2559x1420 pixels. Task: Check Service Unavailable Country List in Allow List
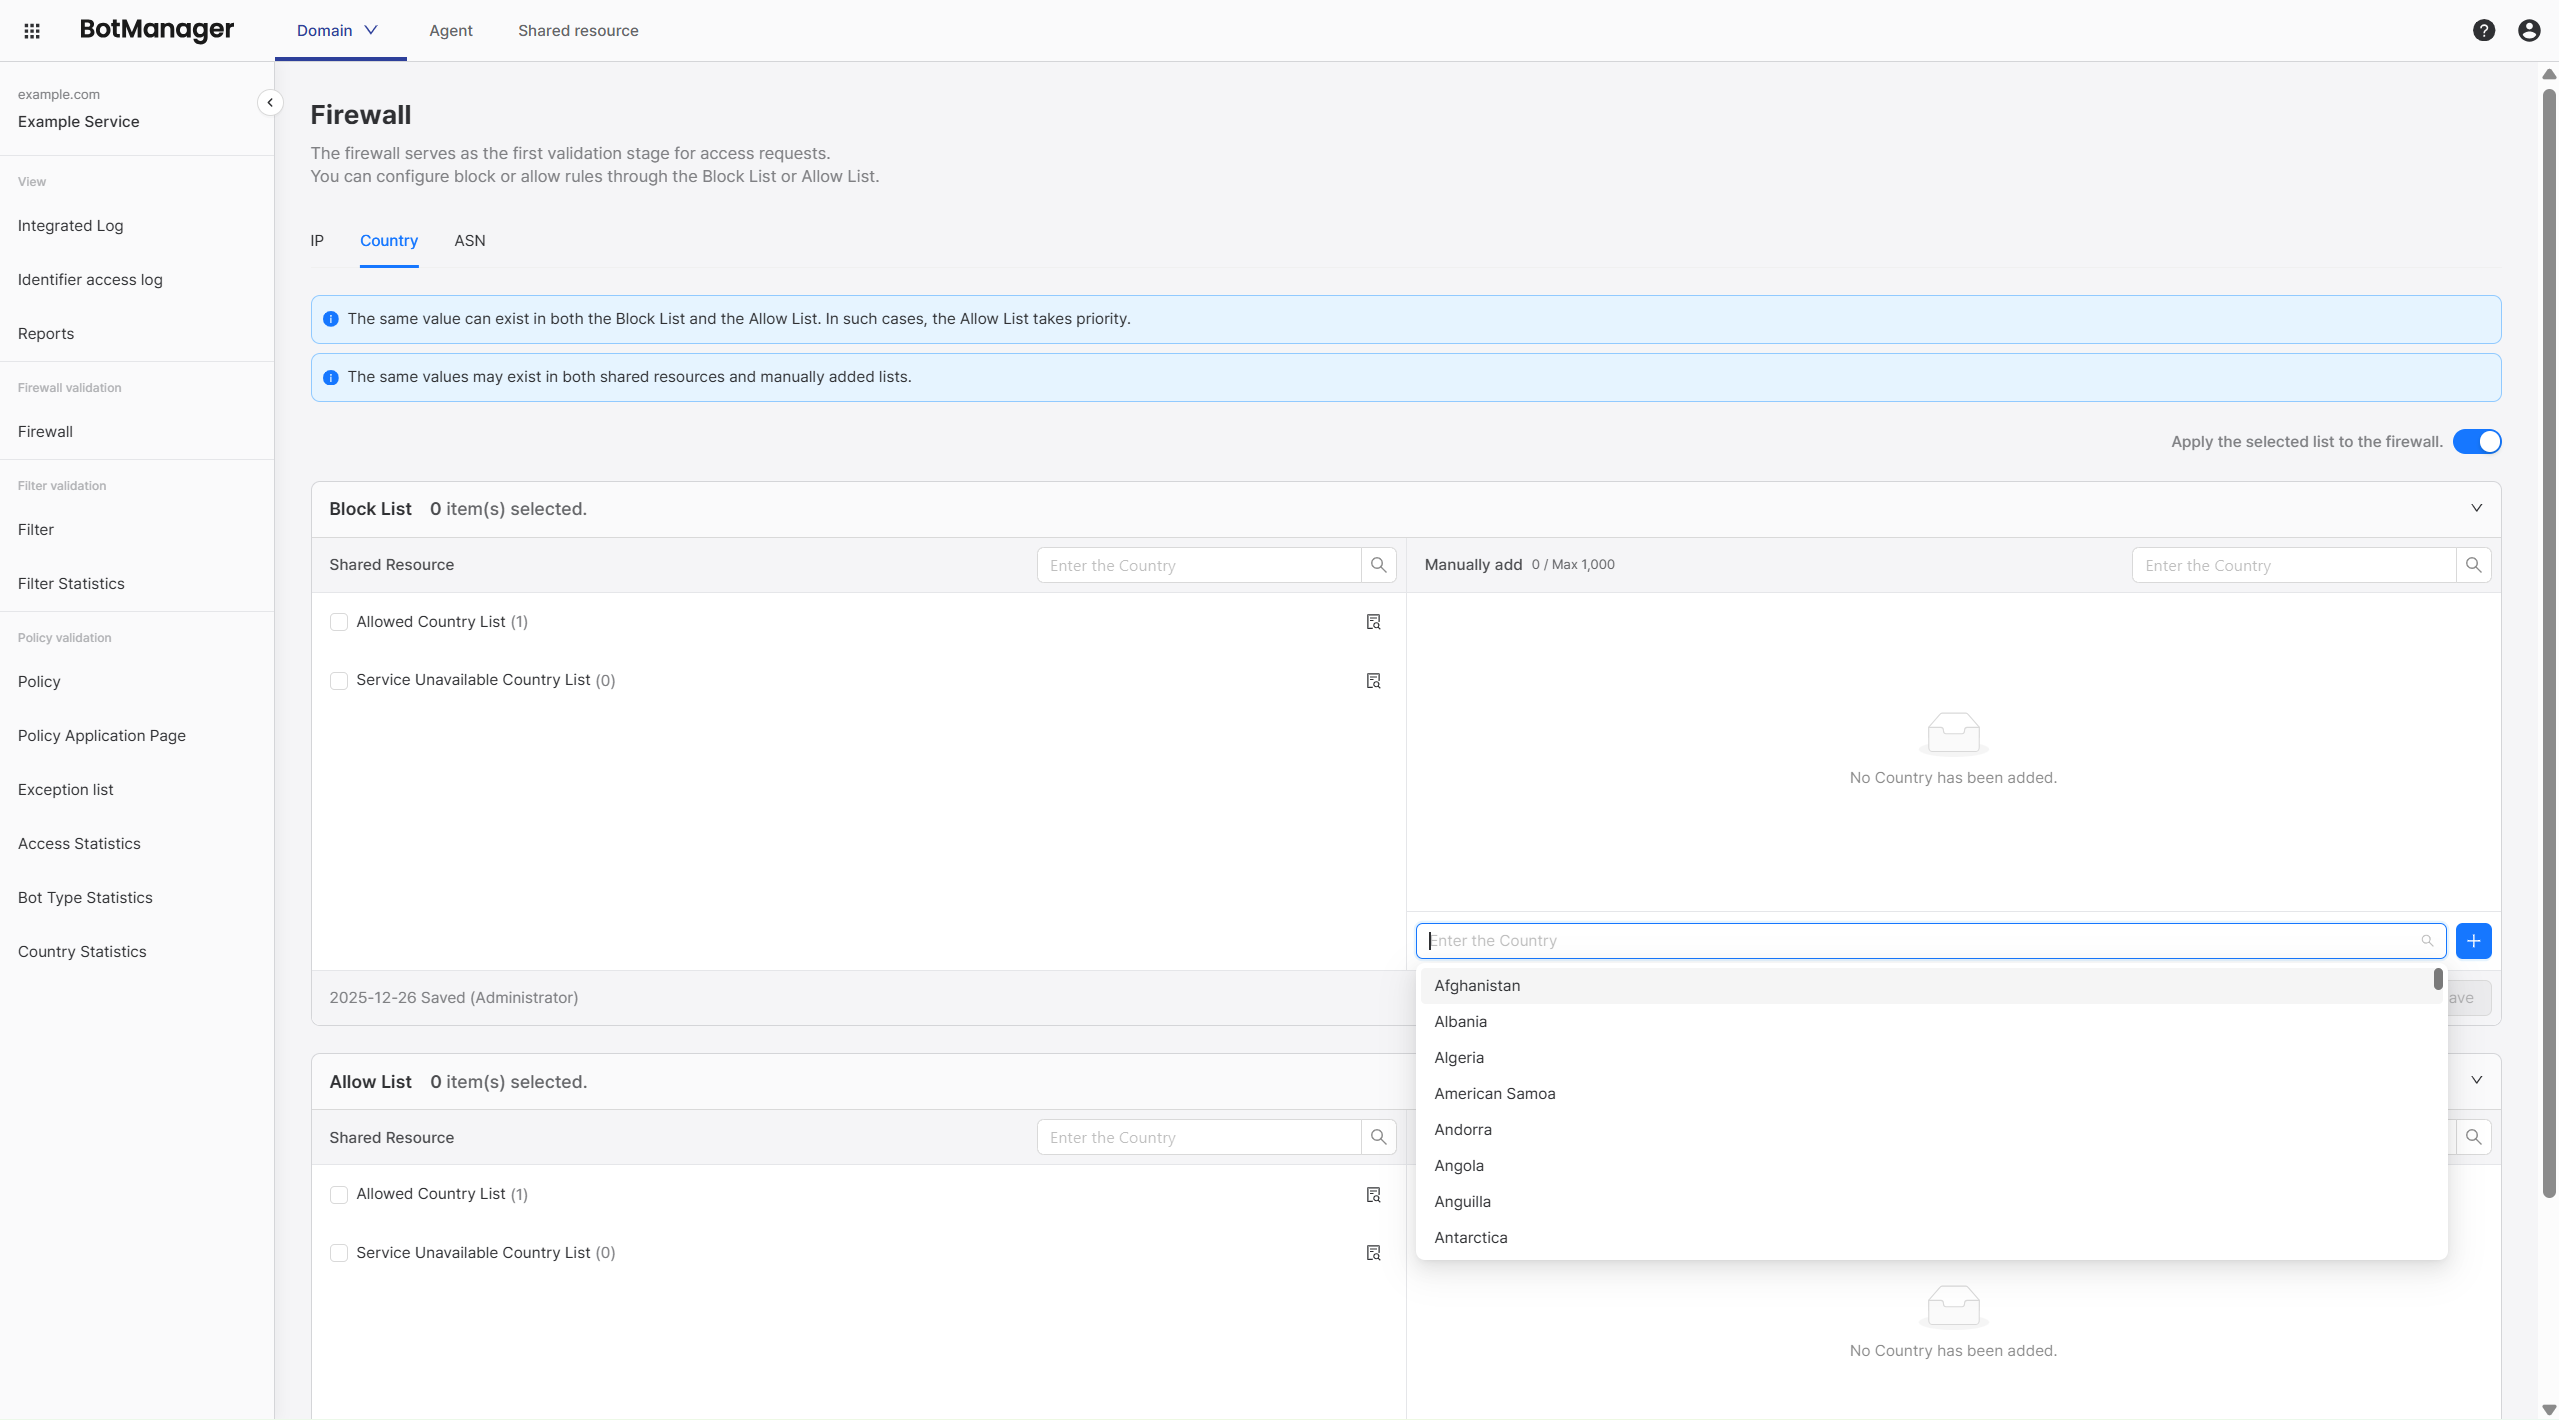(x=339, y=1253)
